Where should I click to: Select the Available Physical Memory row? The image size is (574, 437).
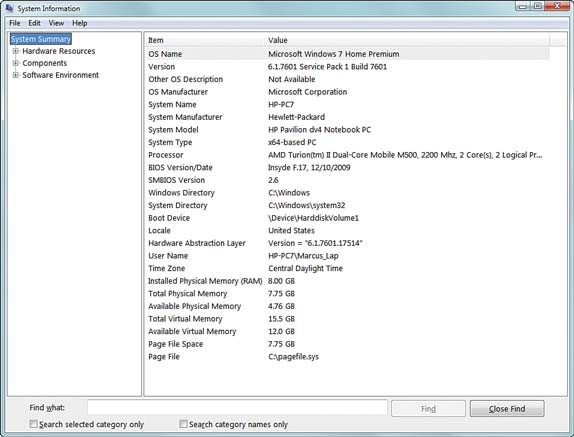click(347, 306)
